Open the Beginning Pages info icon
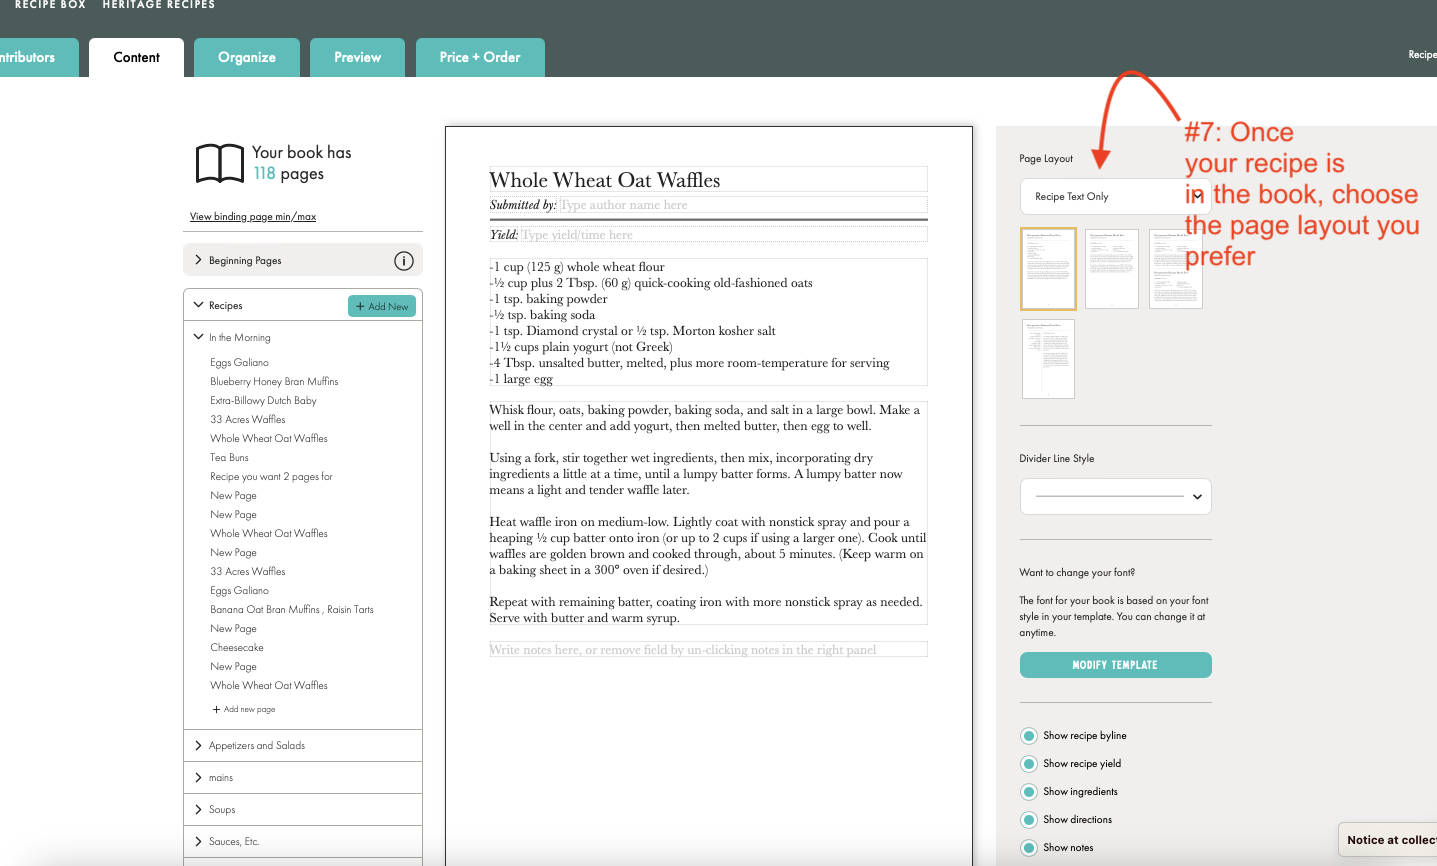This screenshot has width=1437, height=866. point(404,260)
